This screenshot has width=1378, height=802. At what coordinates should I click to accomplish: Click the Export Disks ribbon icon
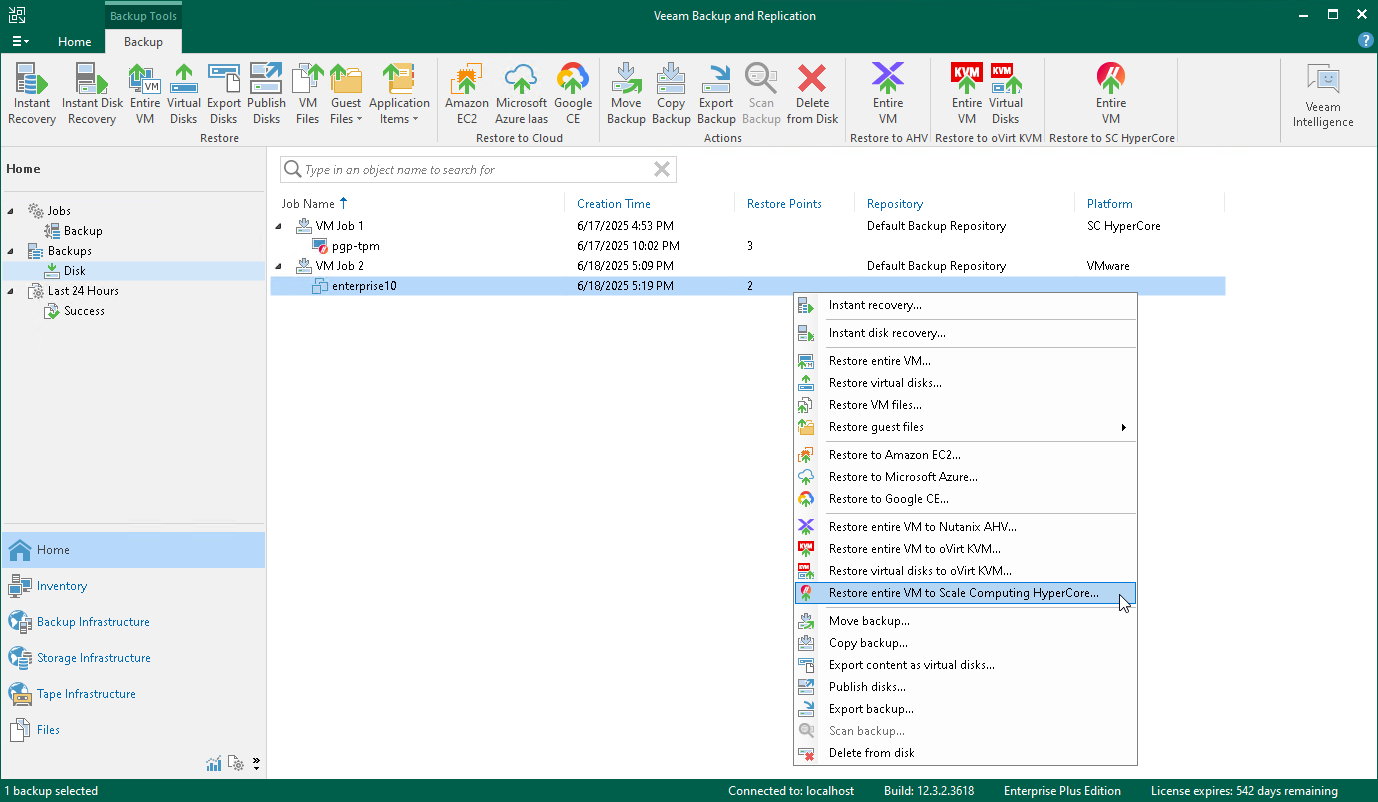(x=224, y=94)
